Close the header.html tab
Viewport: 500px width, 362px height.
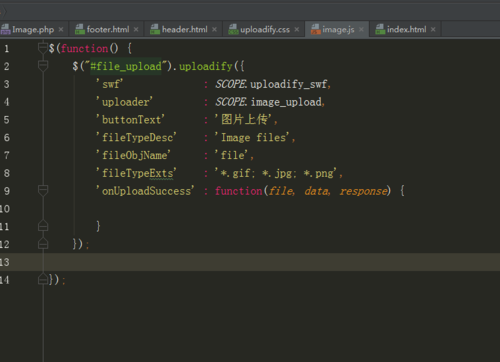[214, 29]
